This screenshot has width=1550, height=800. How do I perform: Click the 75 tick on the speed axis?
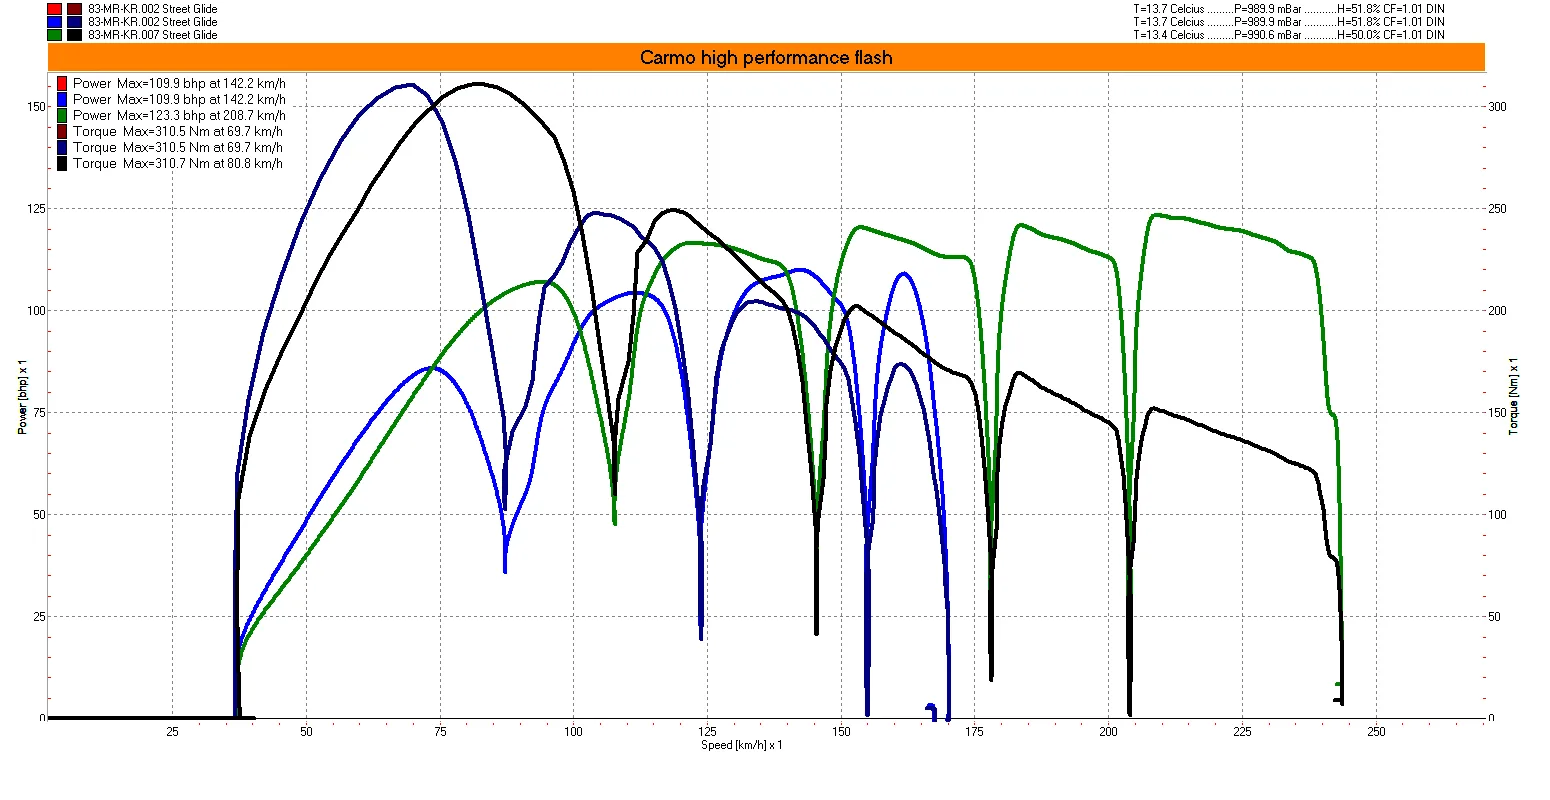(x=439, y=732)
